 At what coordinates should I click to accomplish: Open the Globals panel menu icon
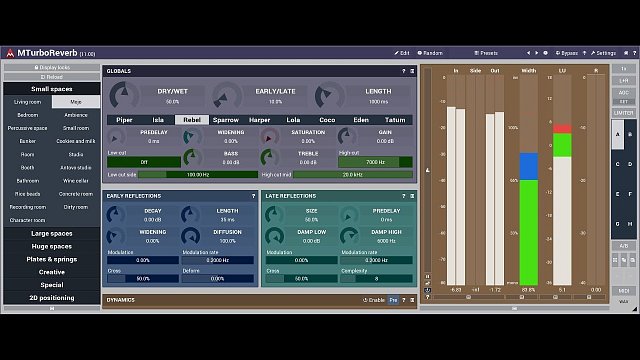click(412, 71)
